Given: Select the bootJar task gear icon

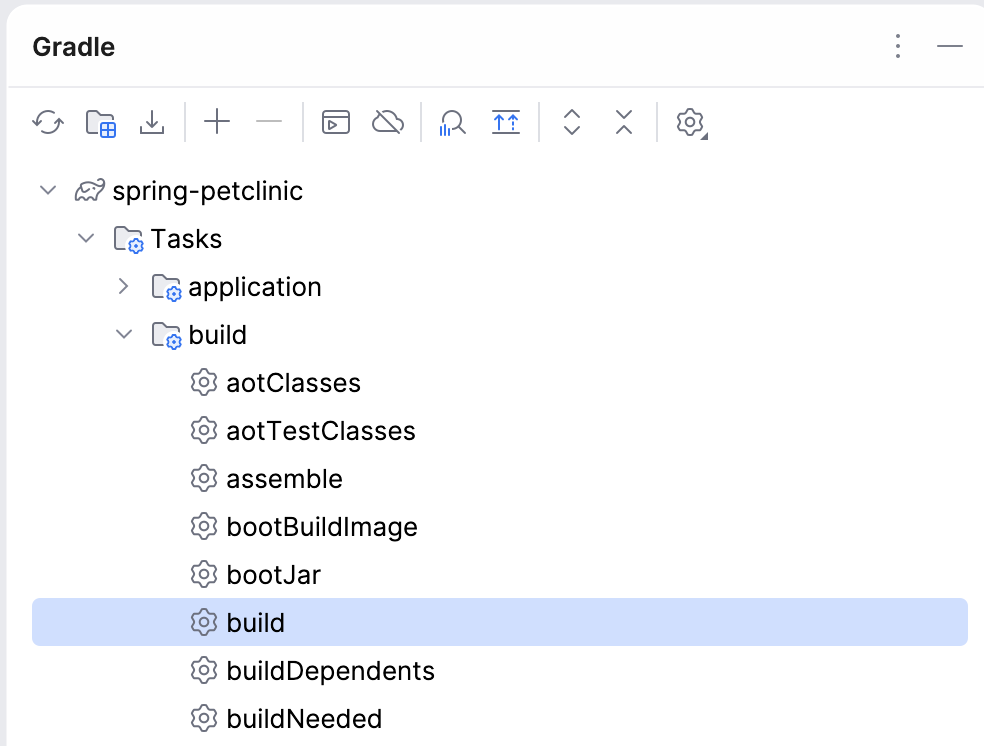Looking at the screenshot, I should coord(204,574).
